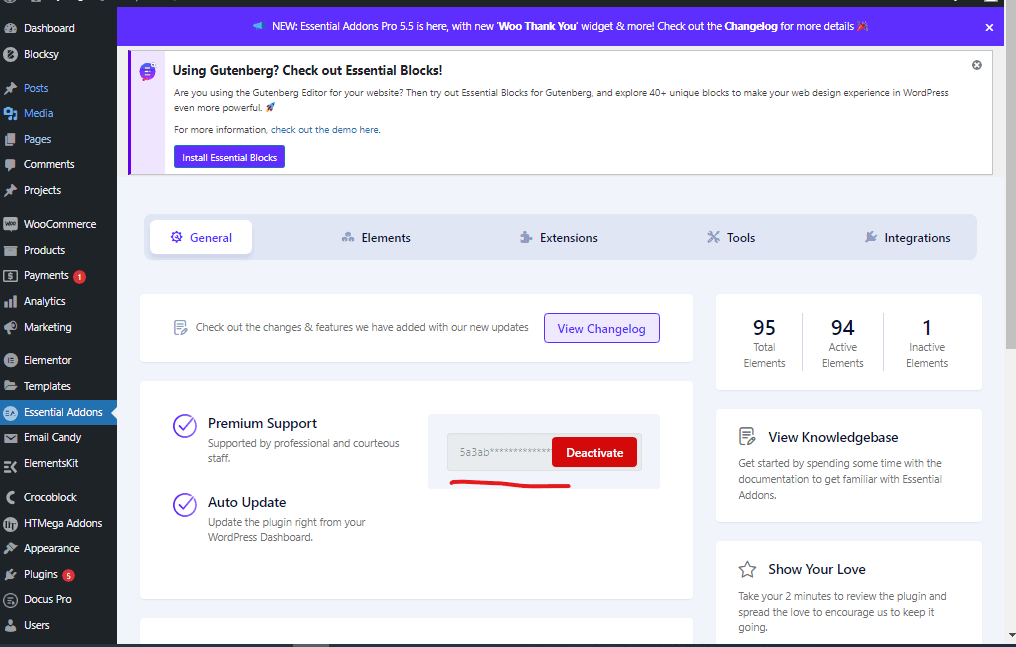The height and width of the screenshot is (647, 1016).
Task: Click the changelog note icon
Action: pos(181,328)
